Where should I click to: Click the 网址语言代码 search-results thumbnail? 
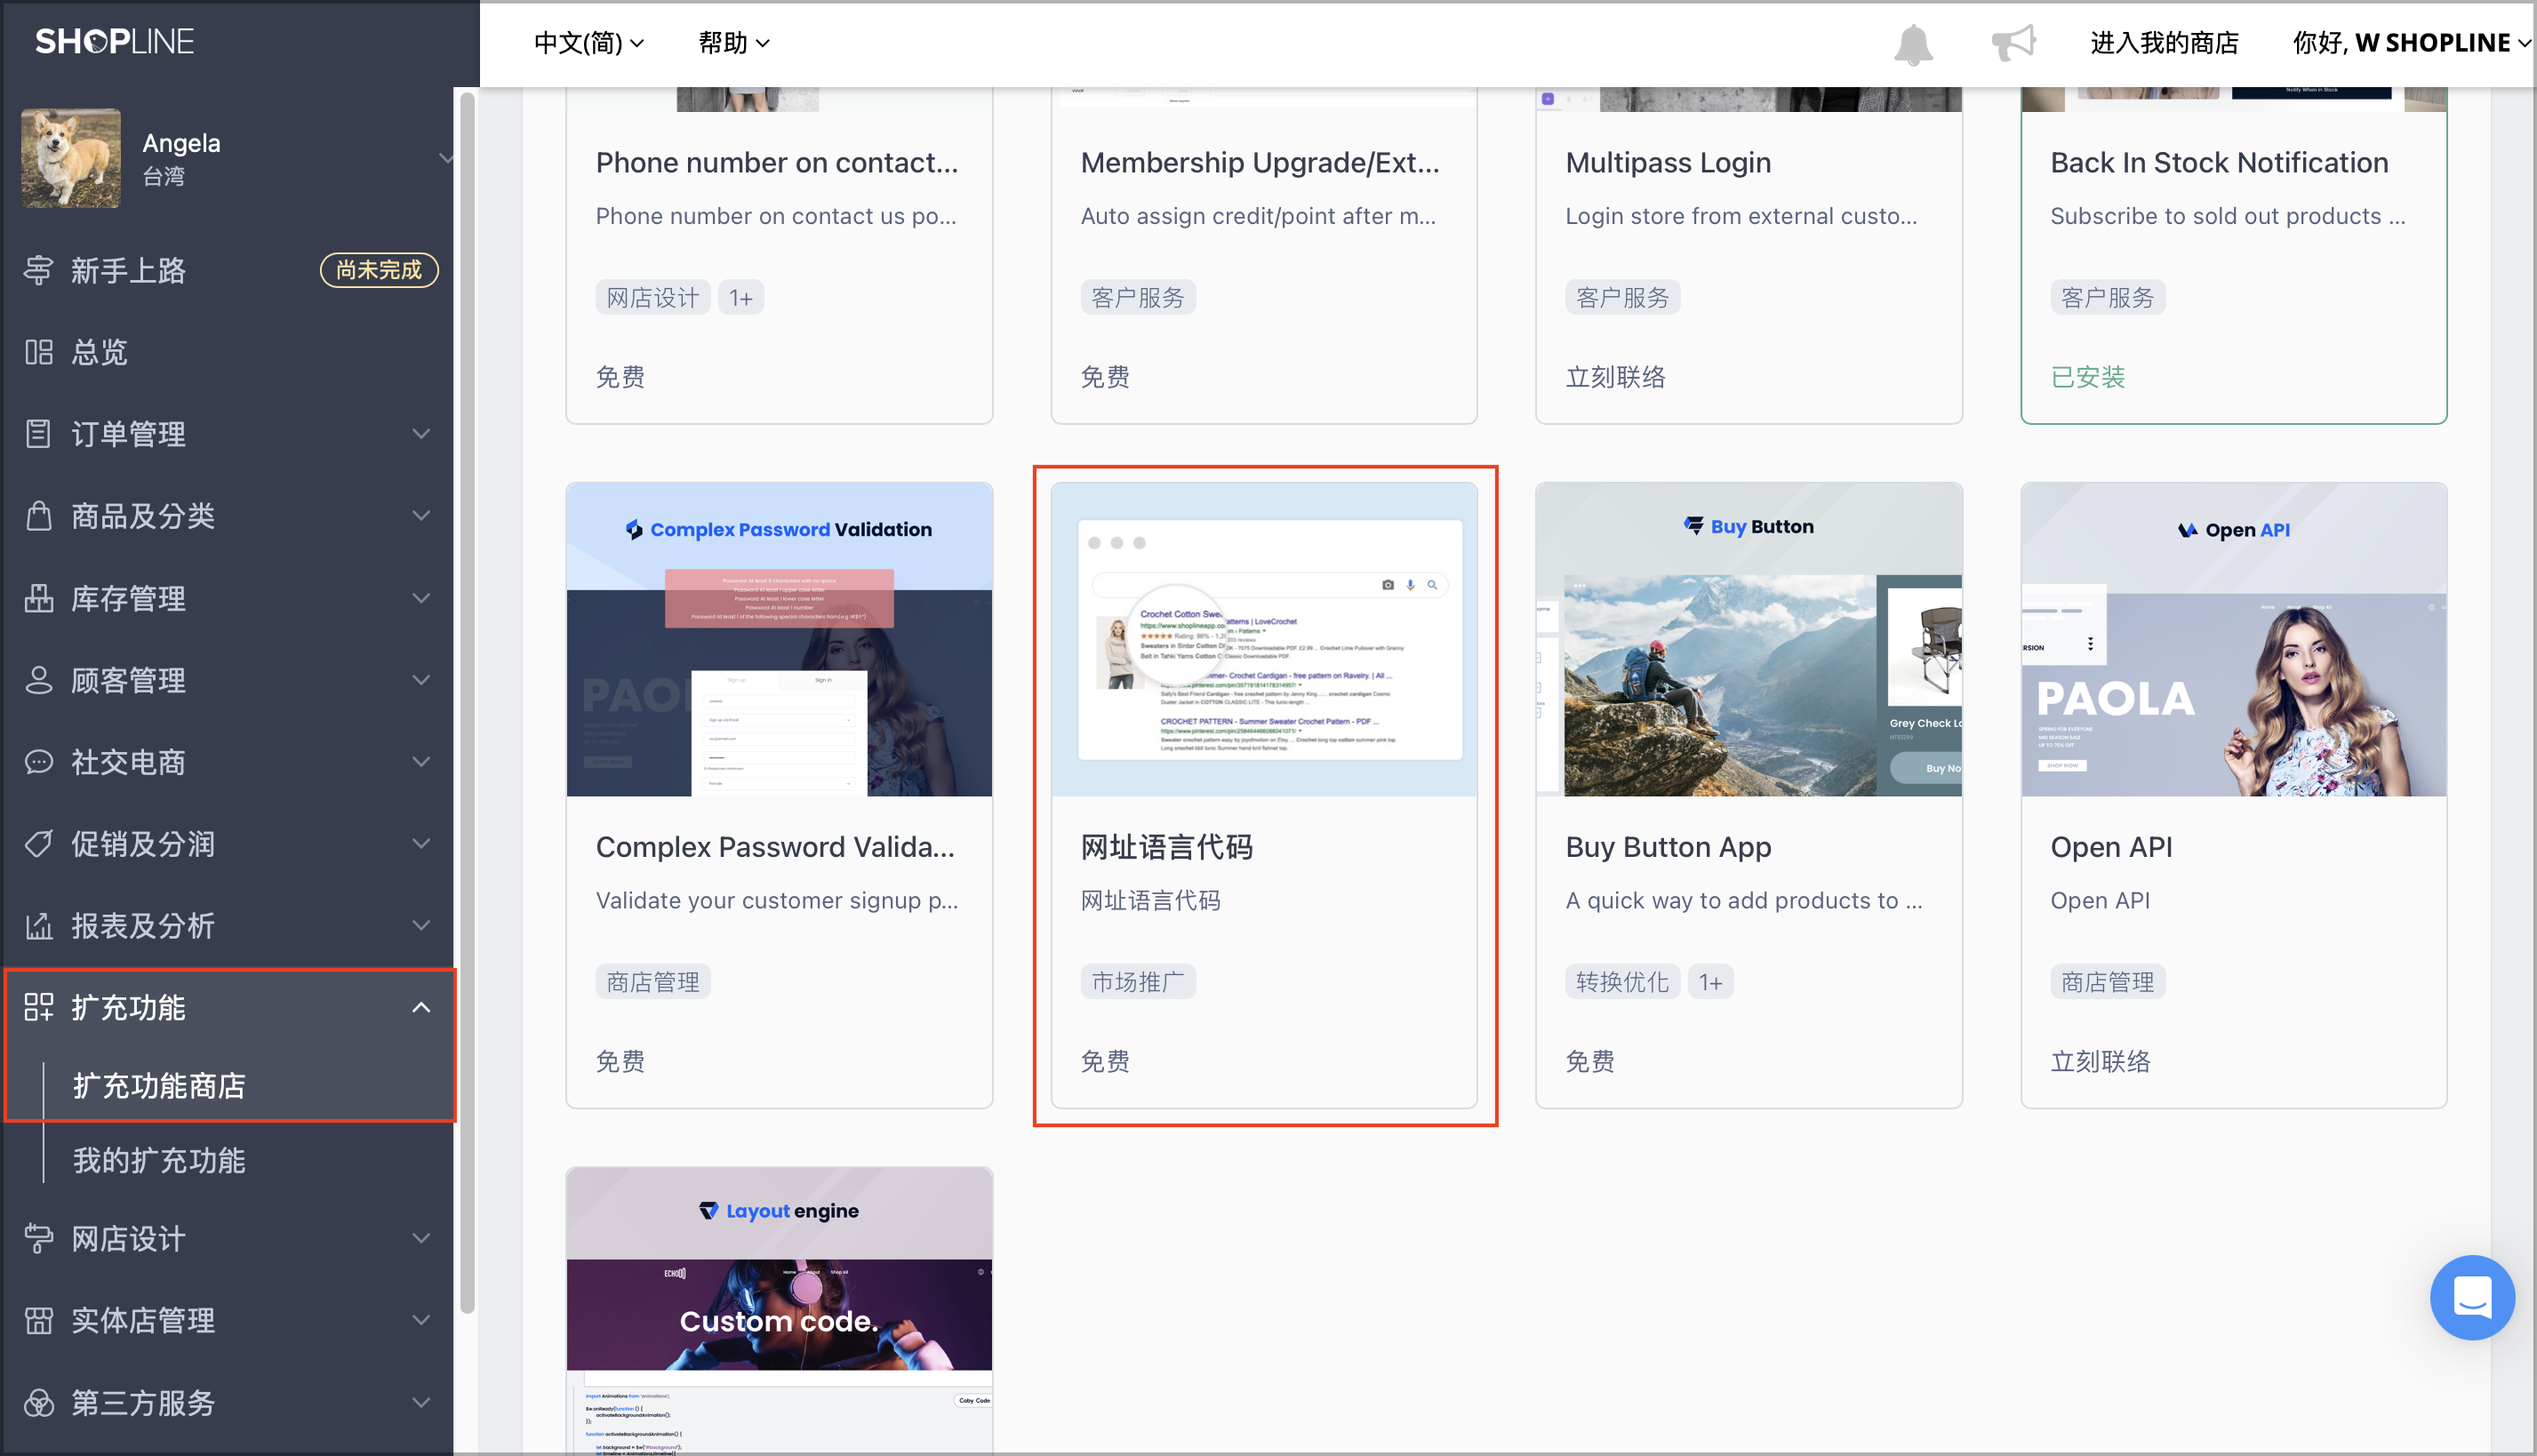coord(1264,640)
